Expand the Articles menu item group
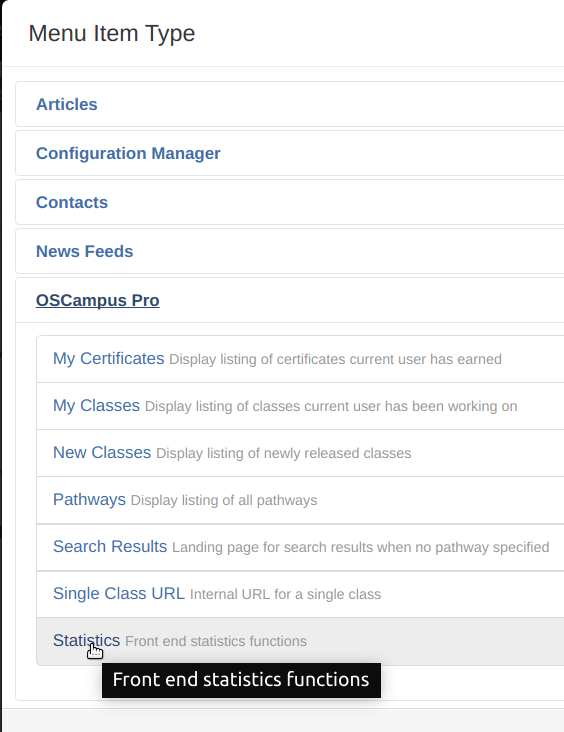The height and width of the screenshot is (732, 564). pyautogui.click(x=67, y=104)
